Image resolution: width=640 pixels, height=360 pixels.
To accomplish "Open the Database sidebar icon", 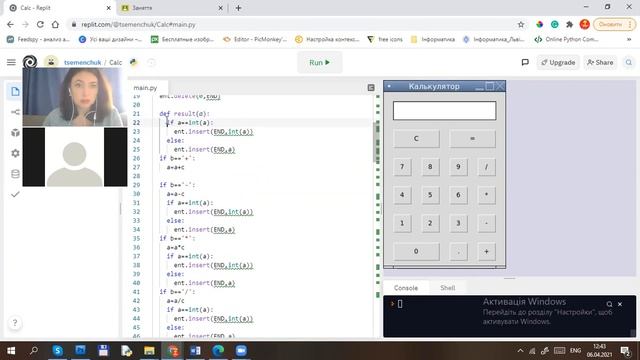I will 16,174.
